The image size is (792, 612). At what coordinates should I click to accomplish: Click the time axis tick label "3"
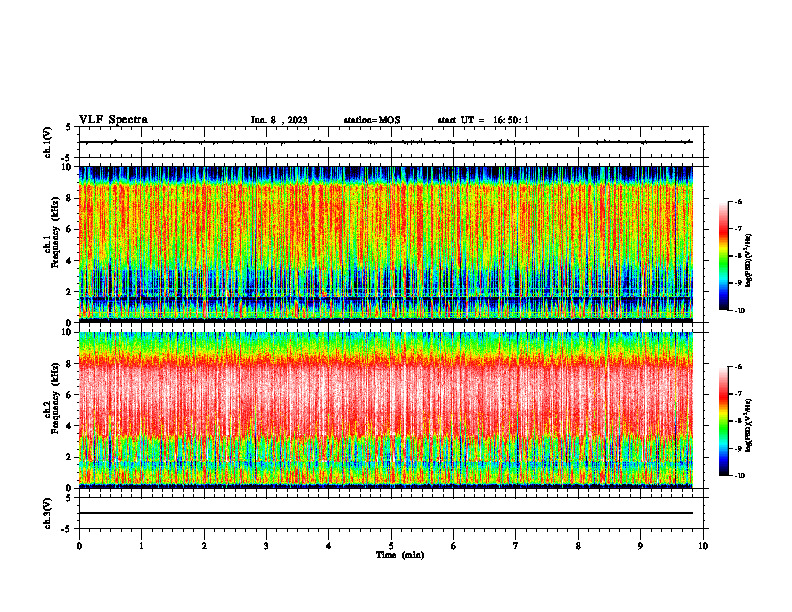(x=266, y=546)
